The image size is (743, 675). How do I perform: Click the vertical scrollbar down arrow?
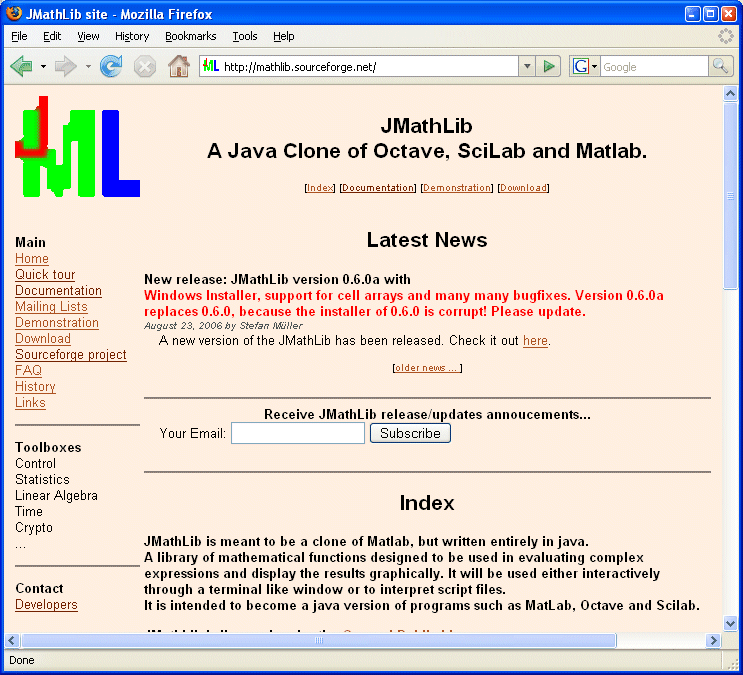[x=730, y=622]
